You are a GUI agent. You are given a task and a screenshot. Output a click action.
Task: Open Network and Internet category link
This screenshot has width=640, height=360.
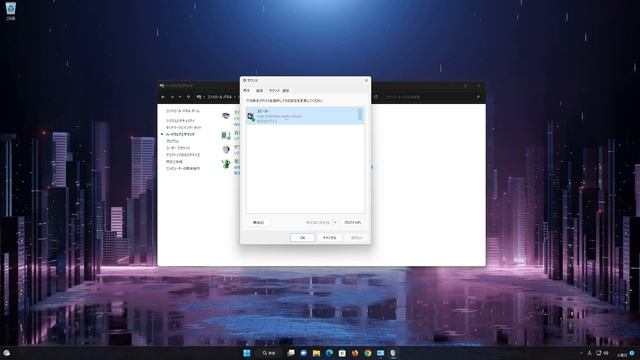coord(184,127)
